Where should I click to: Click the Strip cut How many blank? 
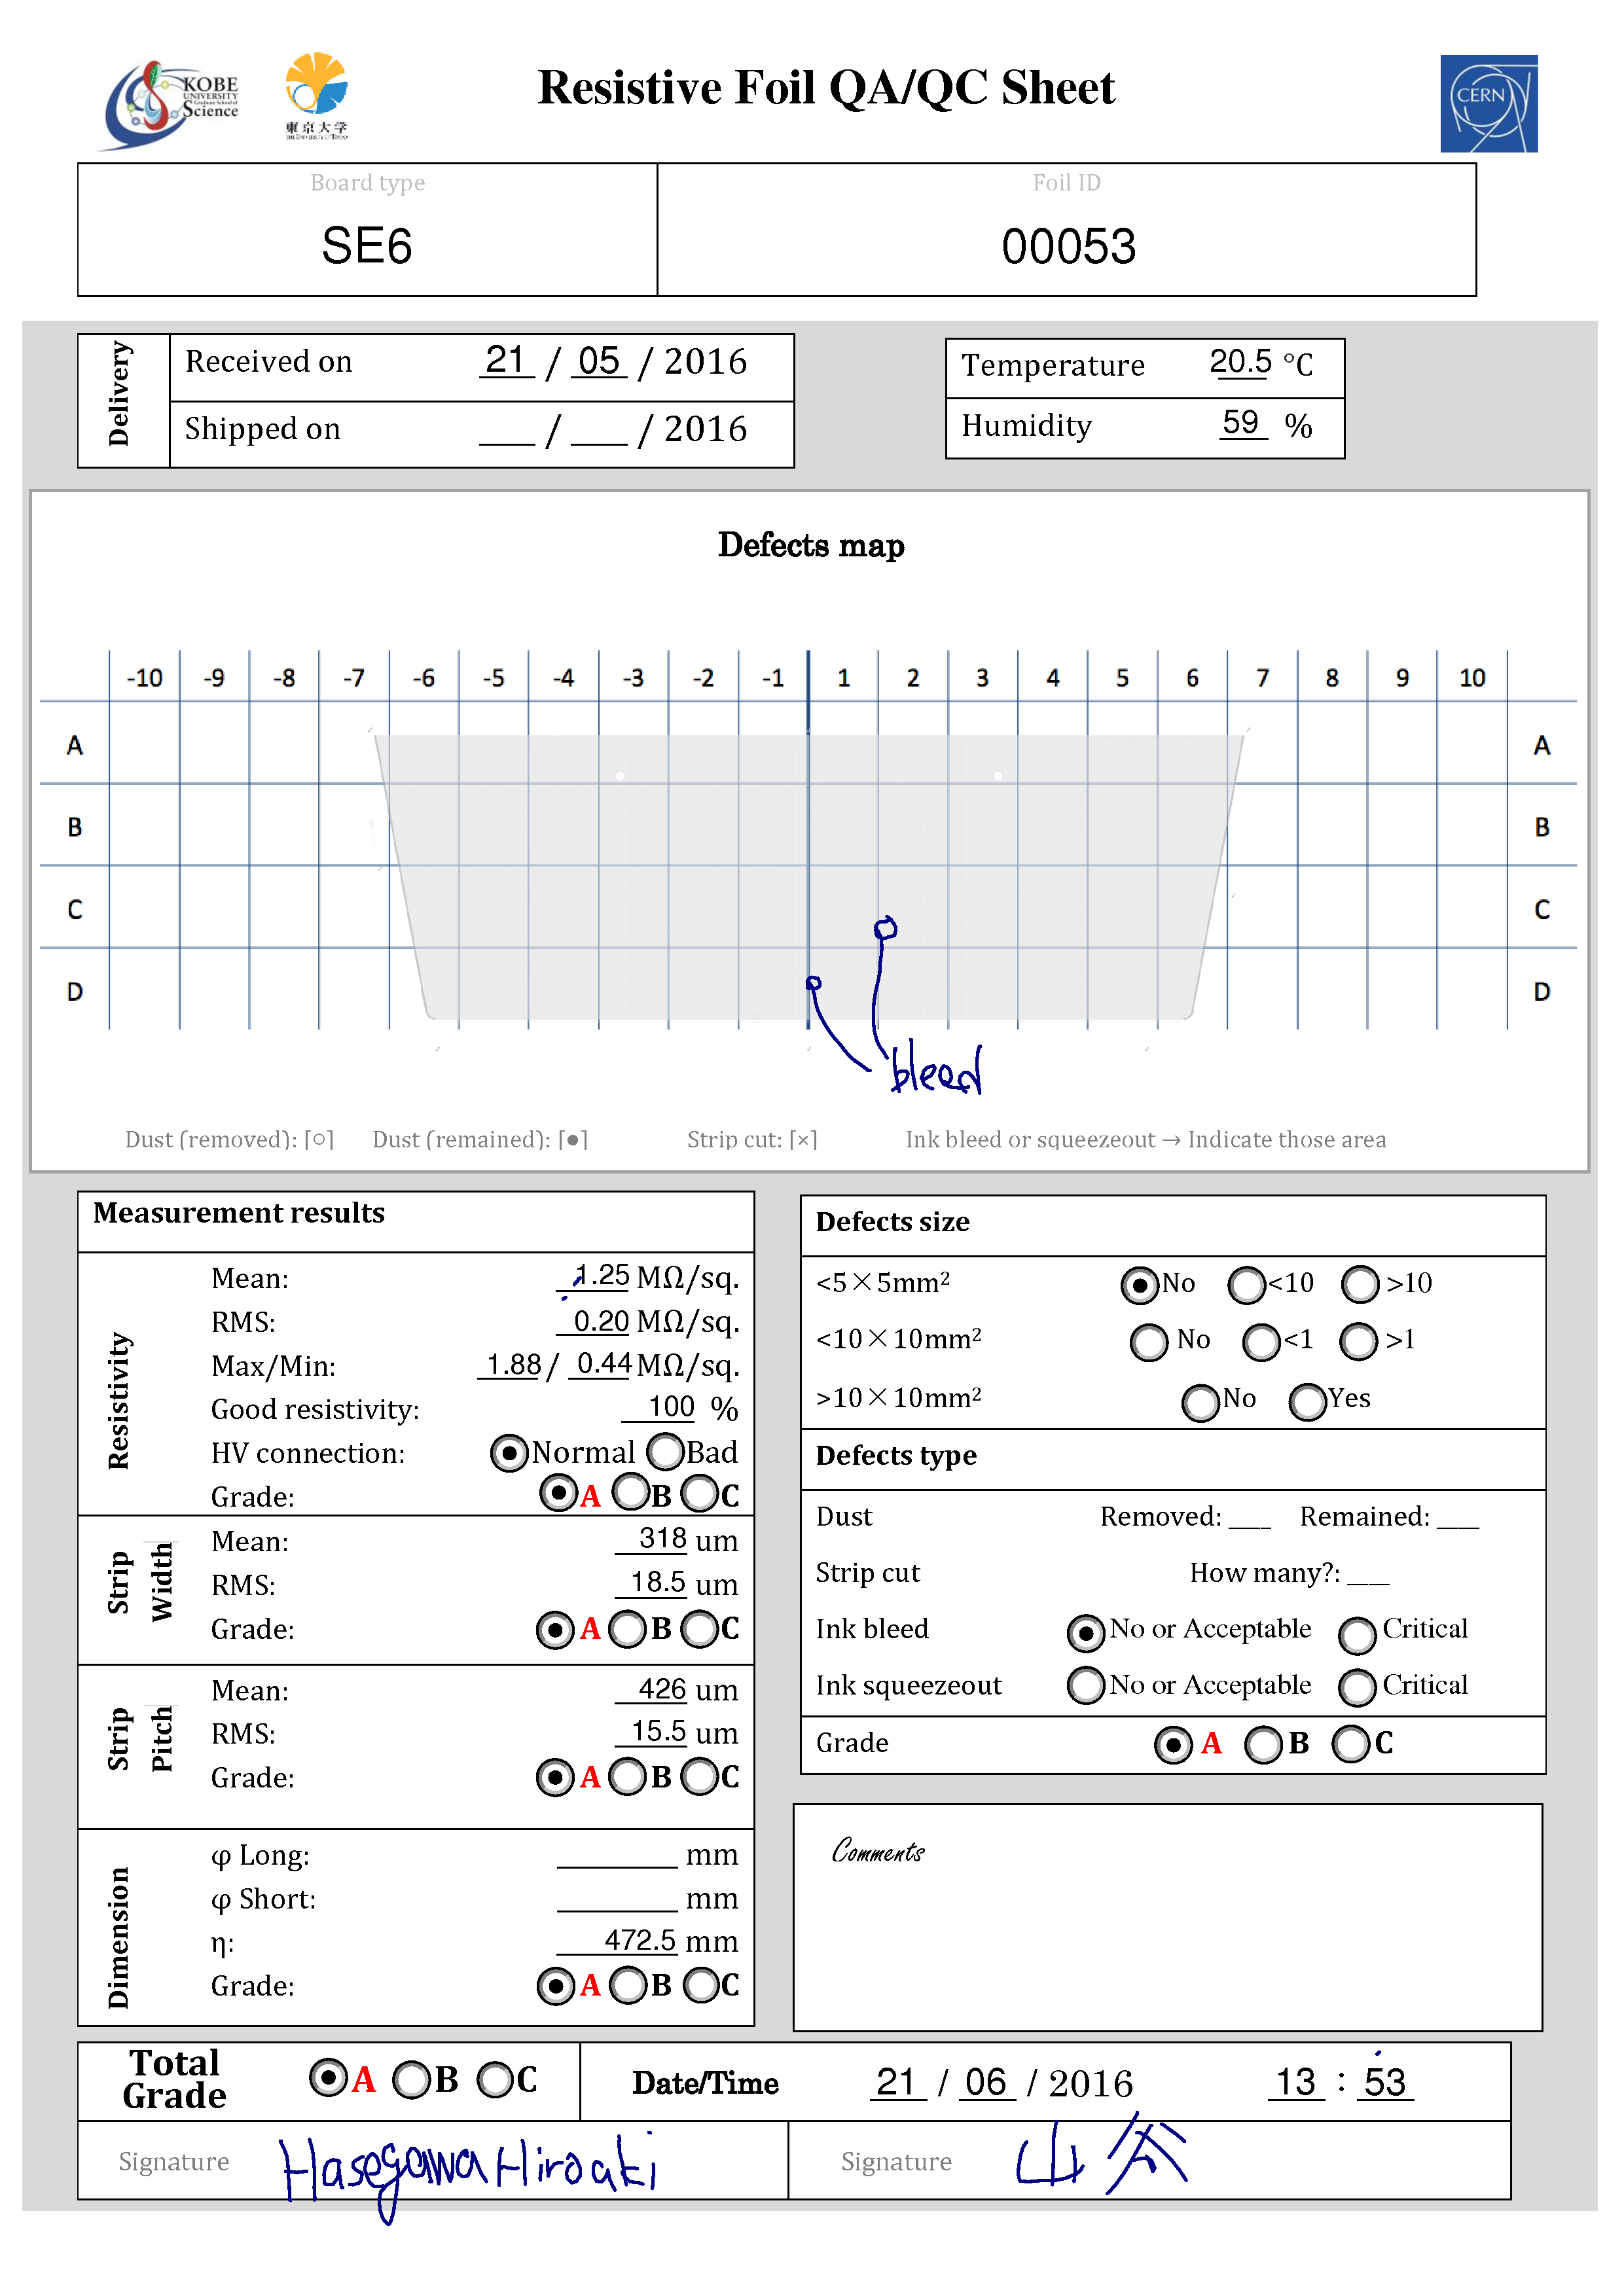click(1368, 1574)
